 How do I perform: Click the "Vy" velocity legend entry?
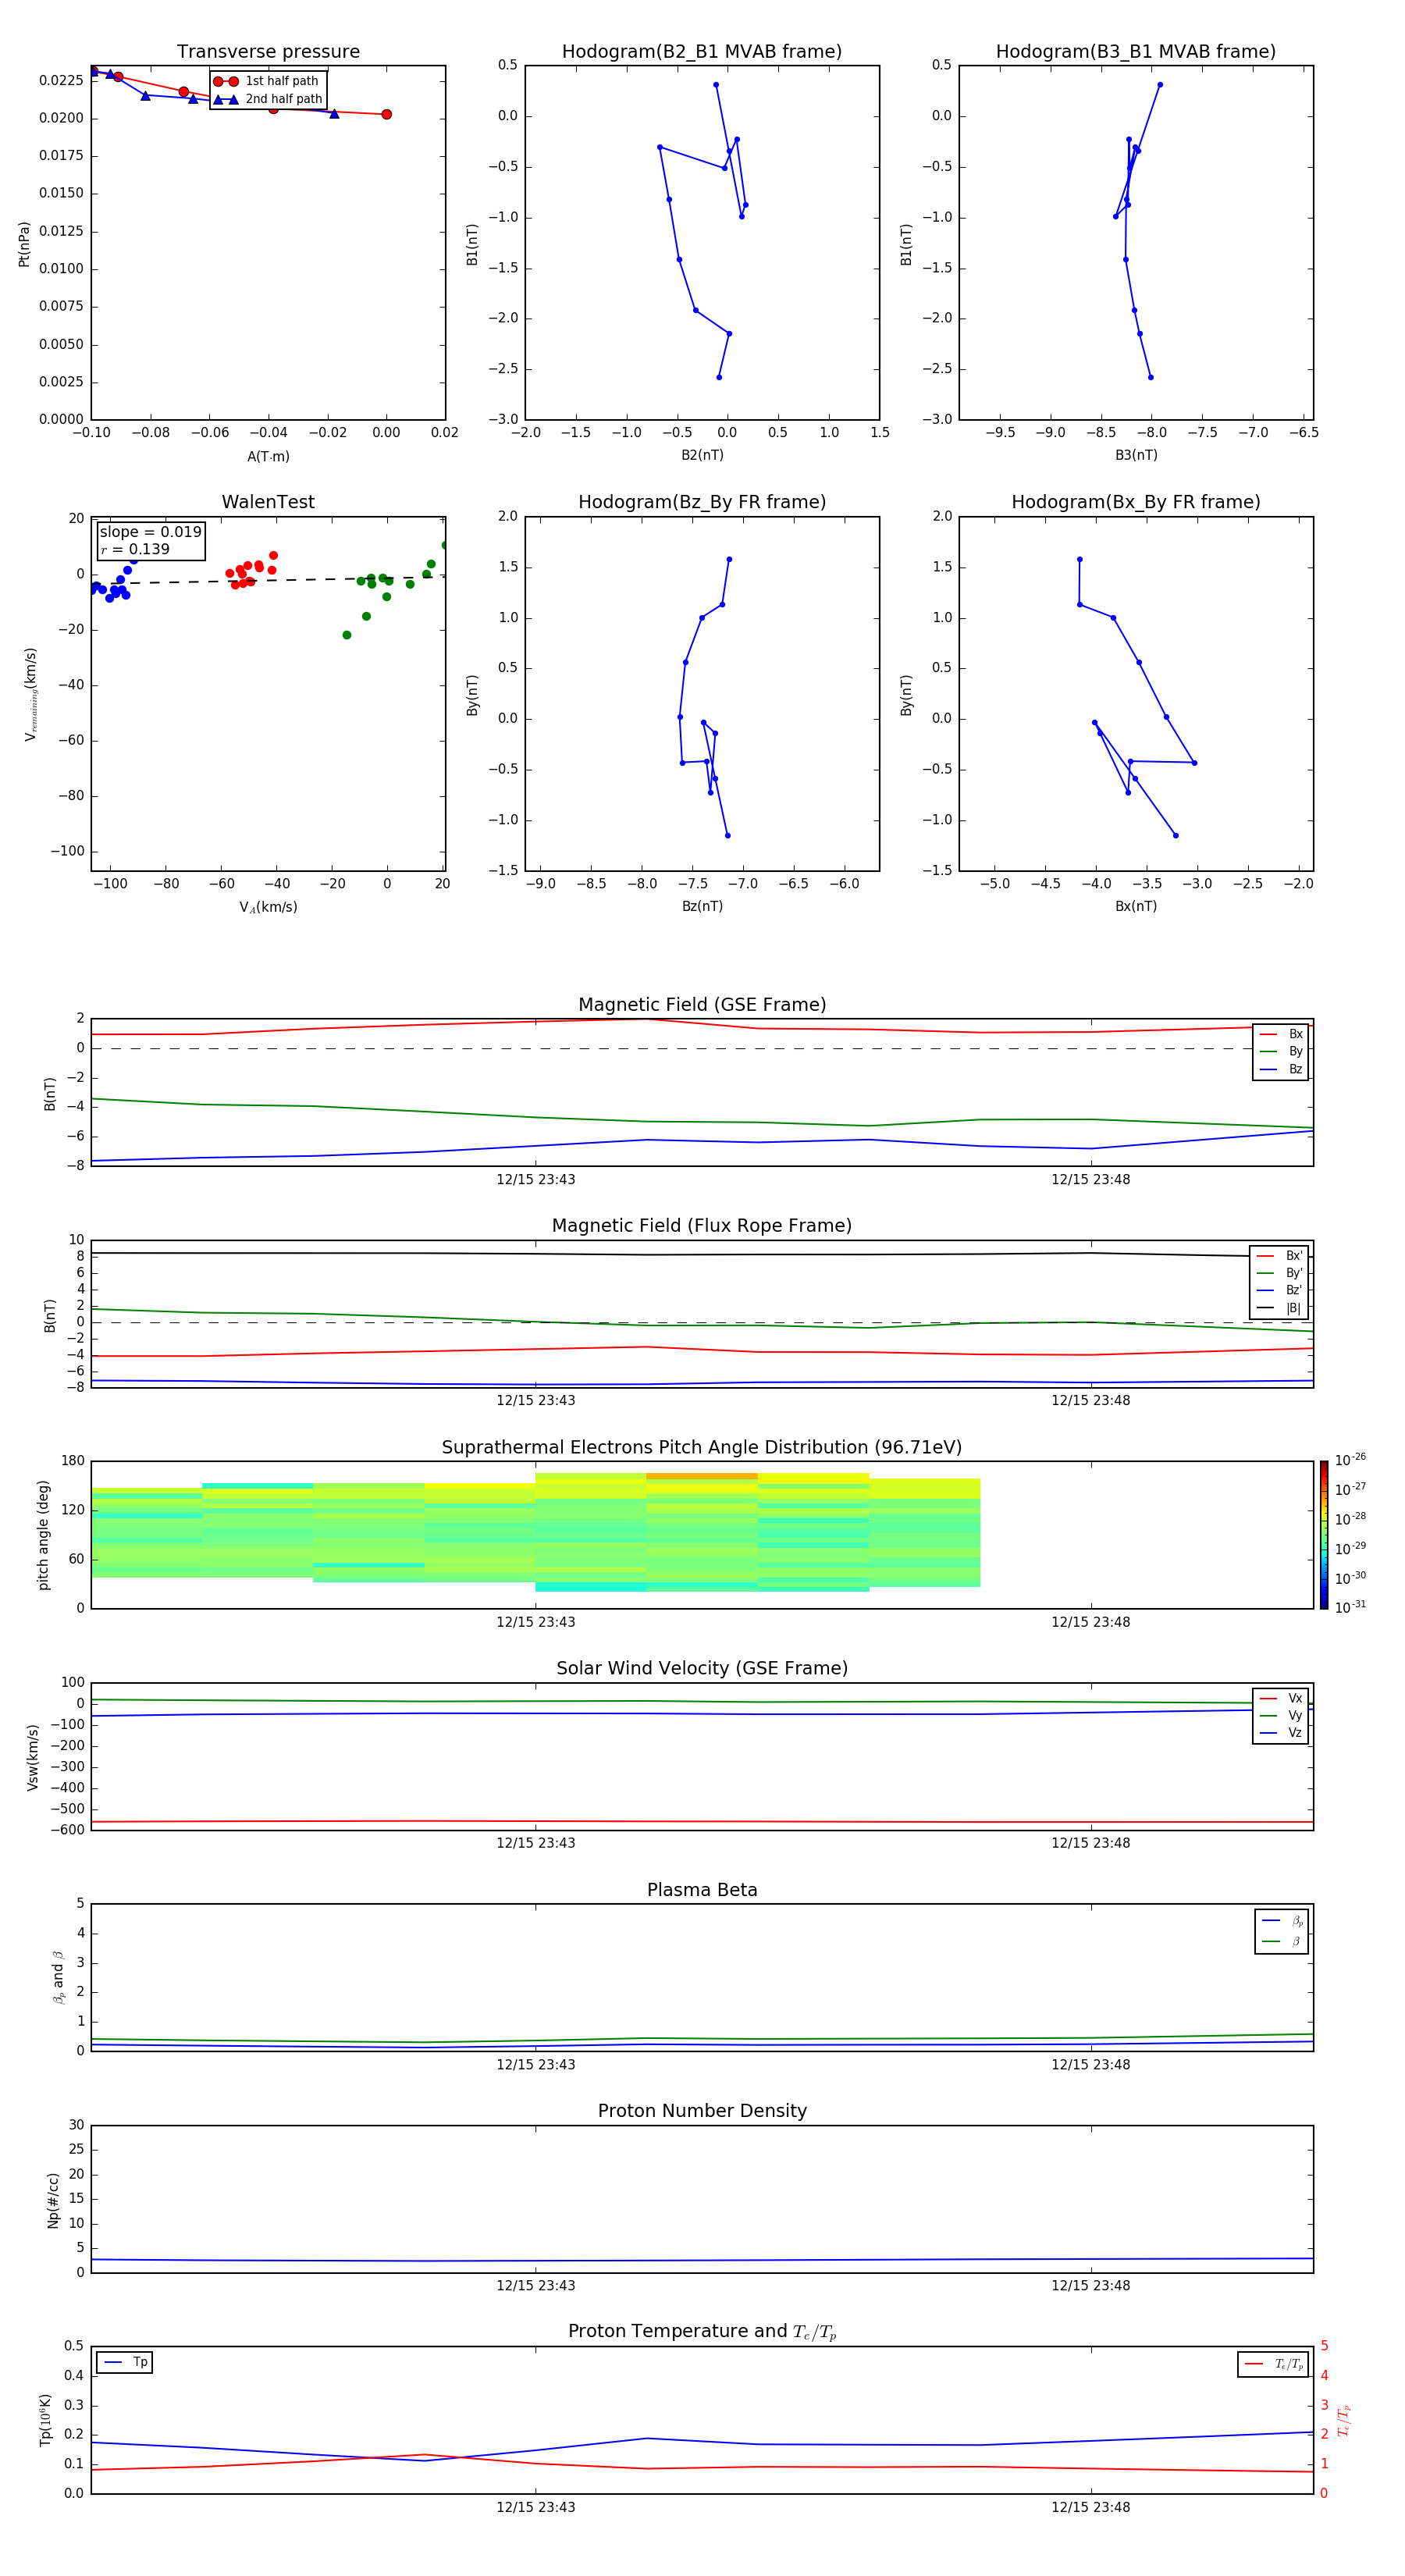pos(1281,1716)
